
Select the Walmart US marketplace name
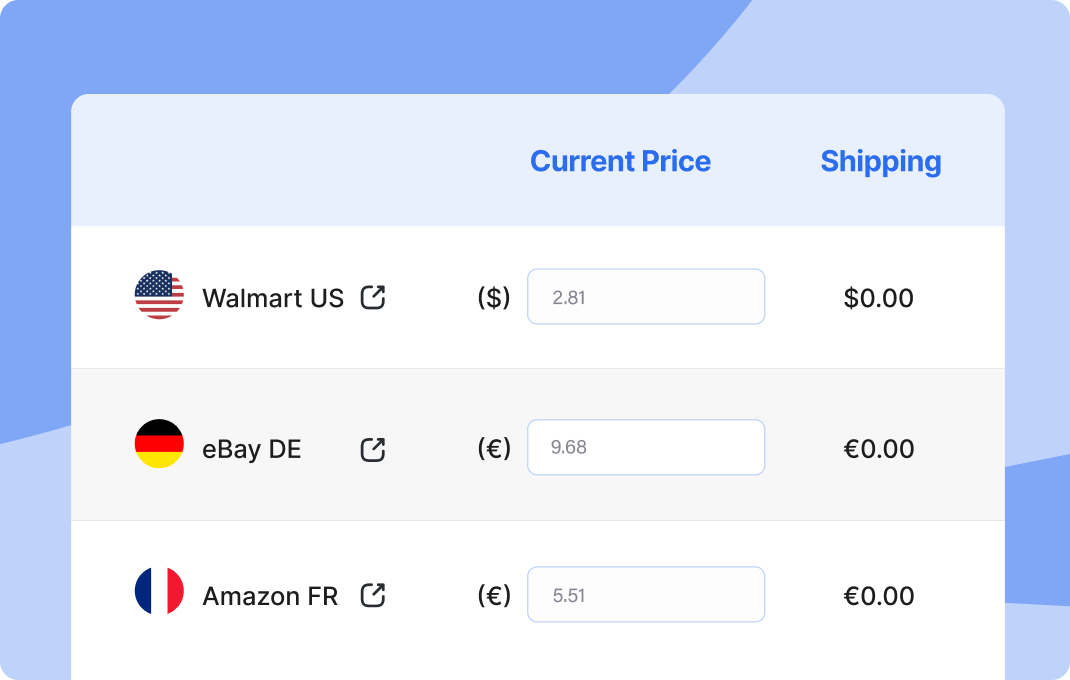point(273,298)
